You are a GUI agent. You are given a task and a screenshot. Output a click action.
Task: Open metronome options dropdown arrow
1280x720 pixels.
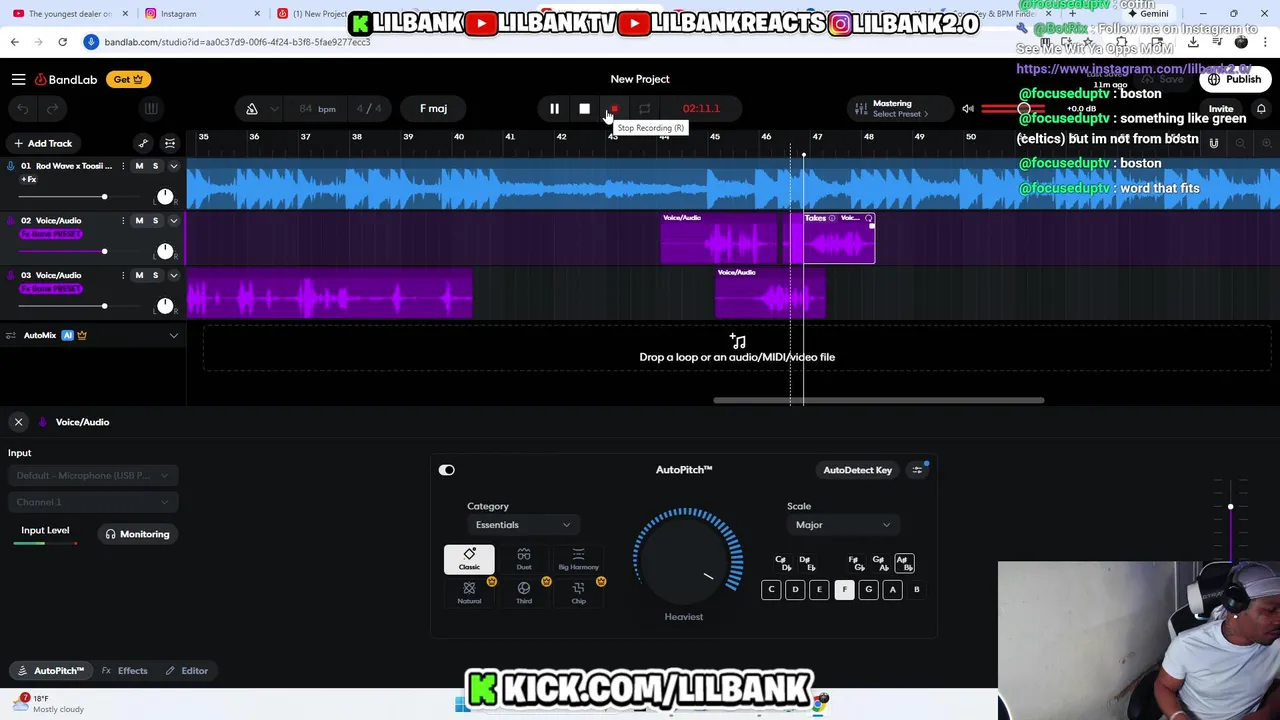pyautogui.click(x=276, y=108)
